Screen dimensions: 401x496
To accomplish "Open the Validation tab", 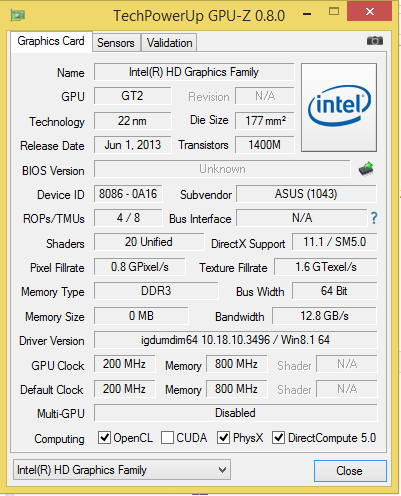I will click(169, 43).
